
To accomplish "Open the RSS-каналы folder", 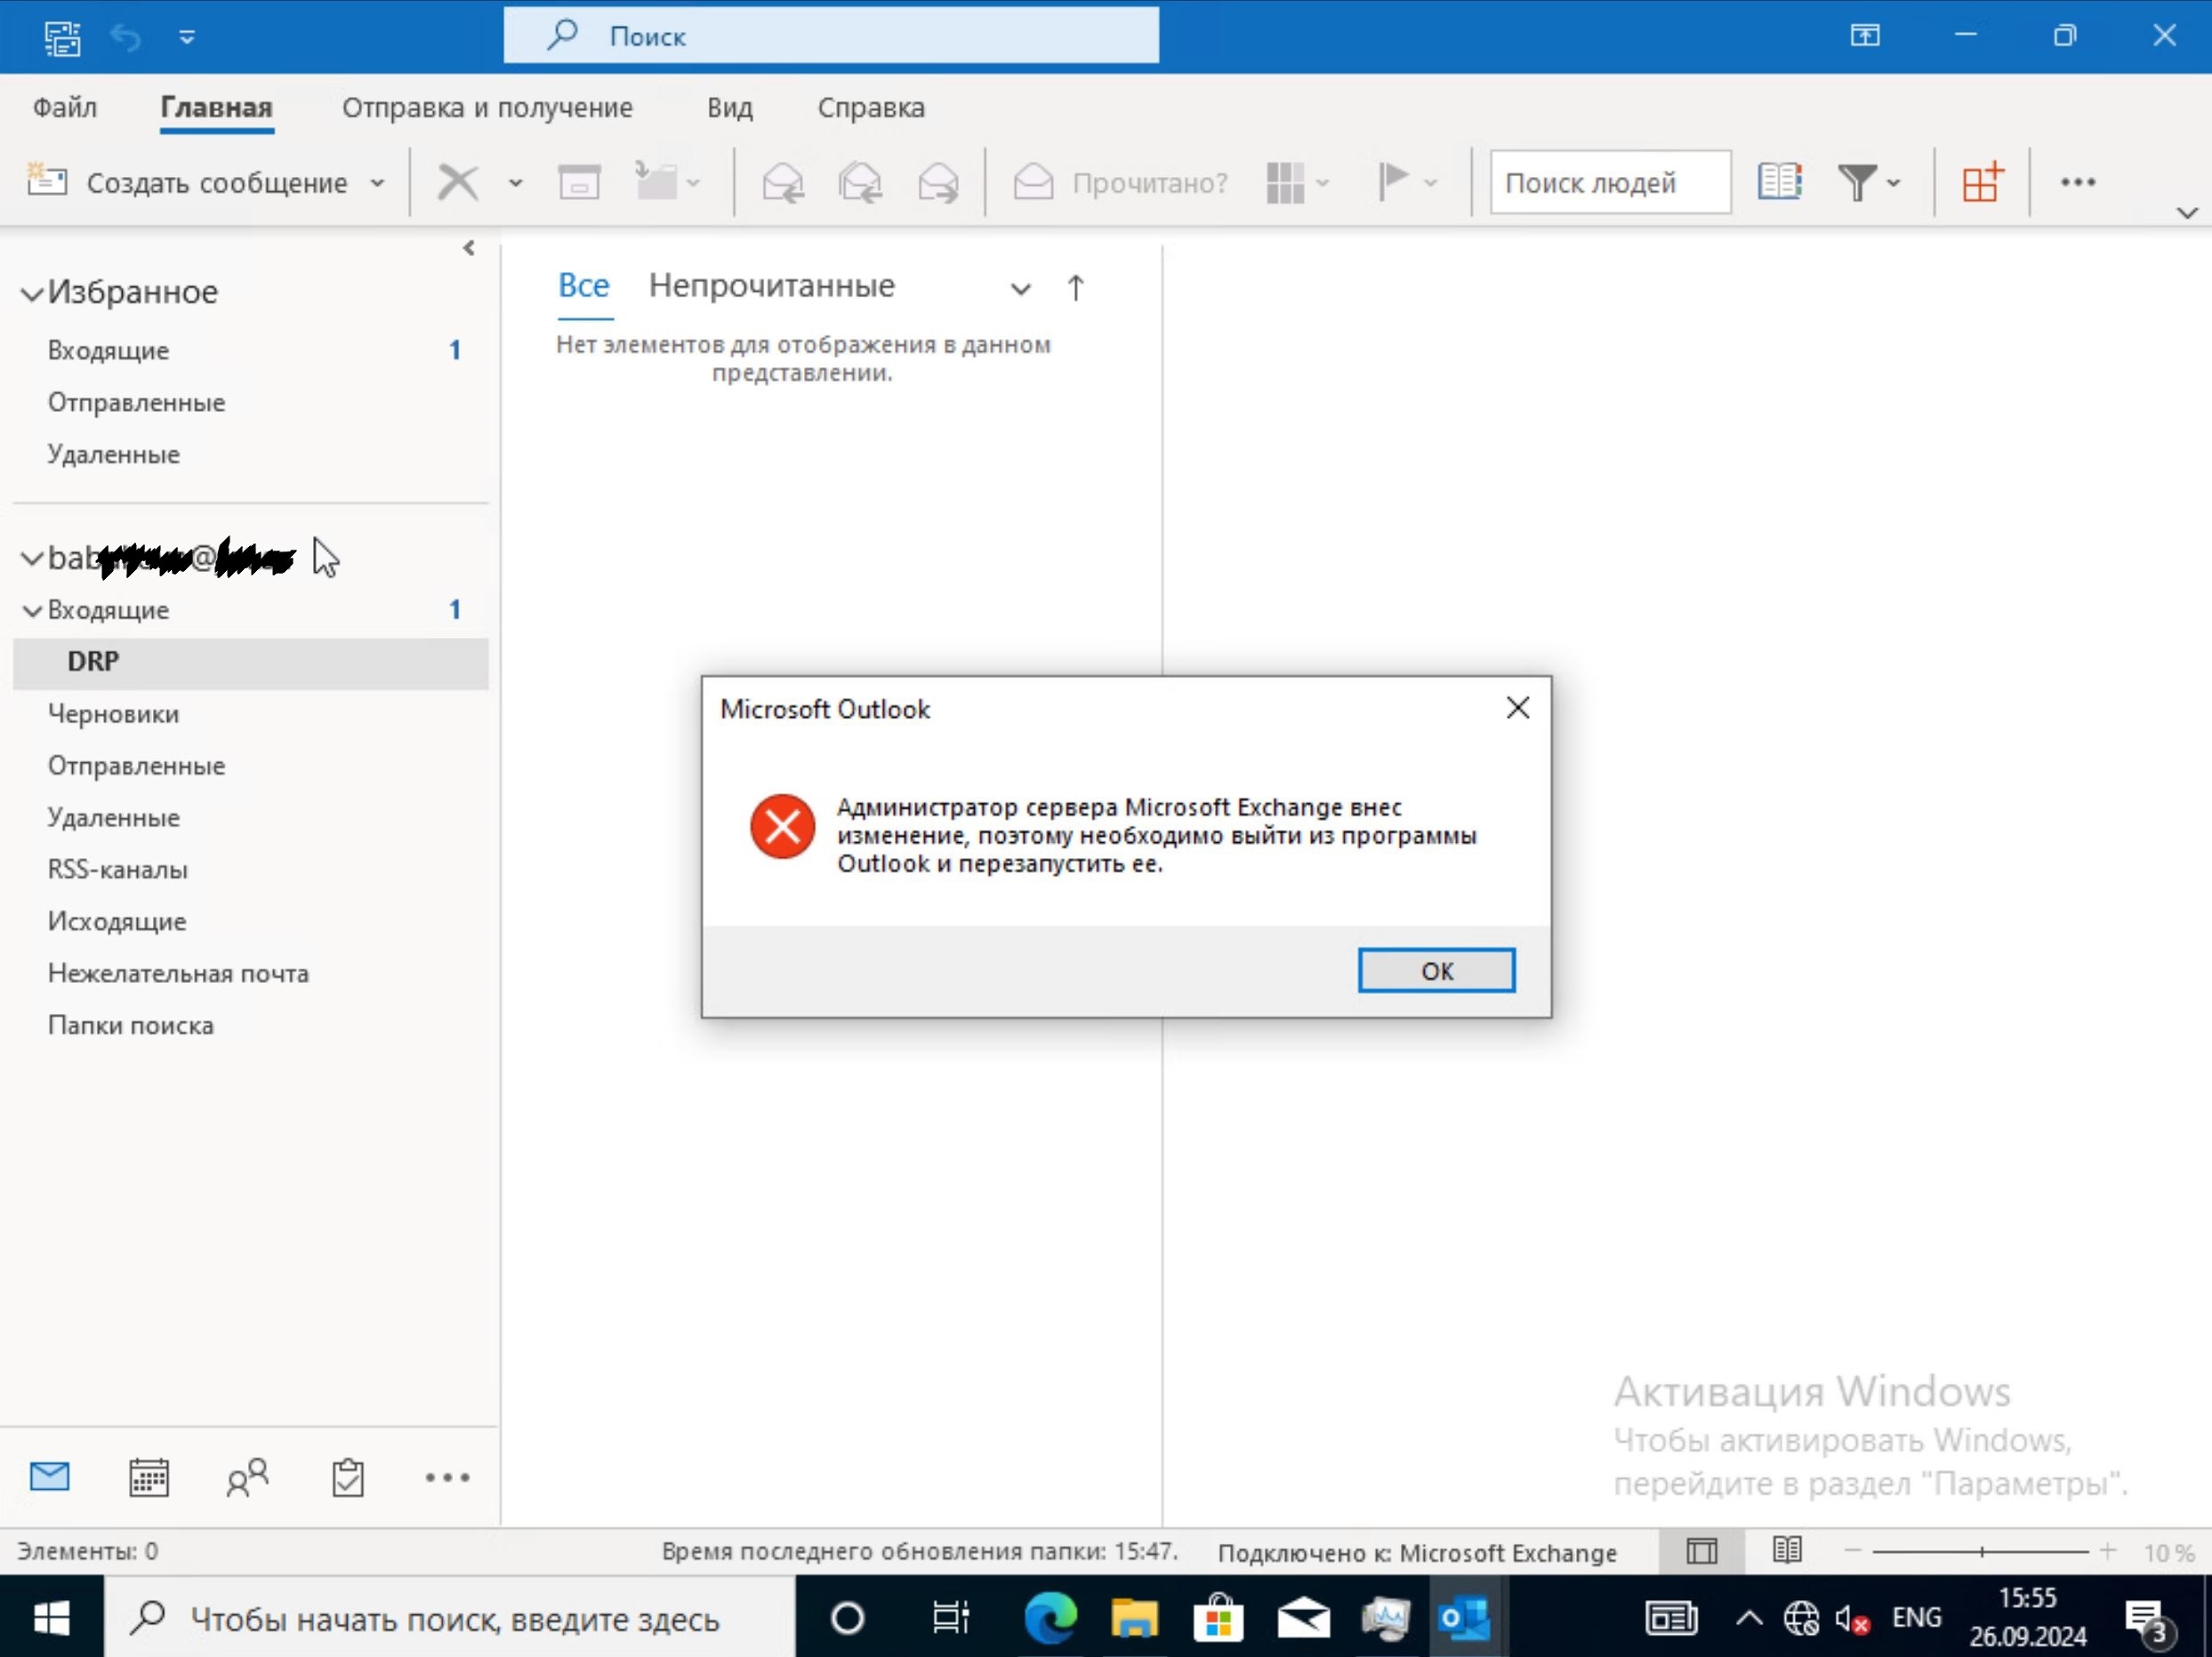I will pos(117,869).
